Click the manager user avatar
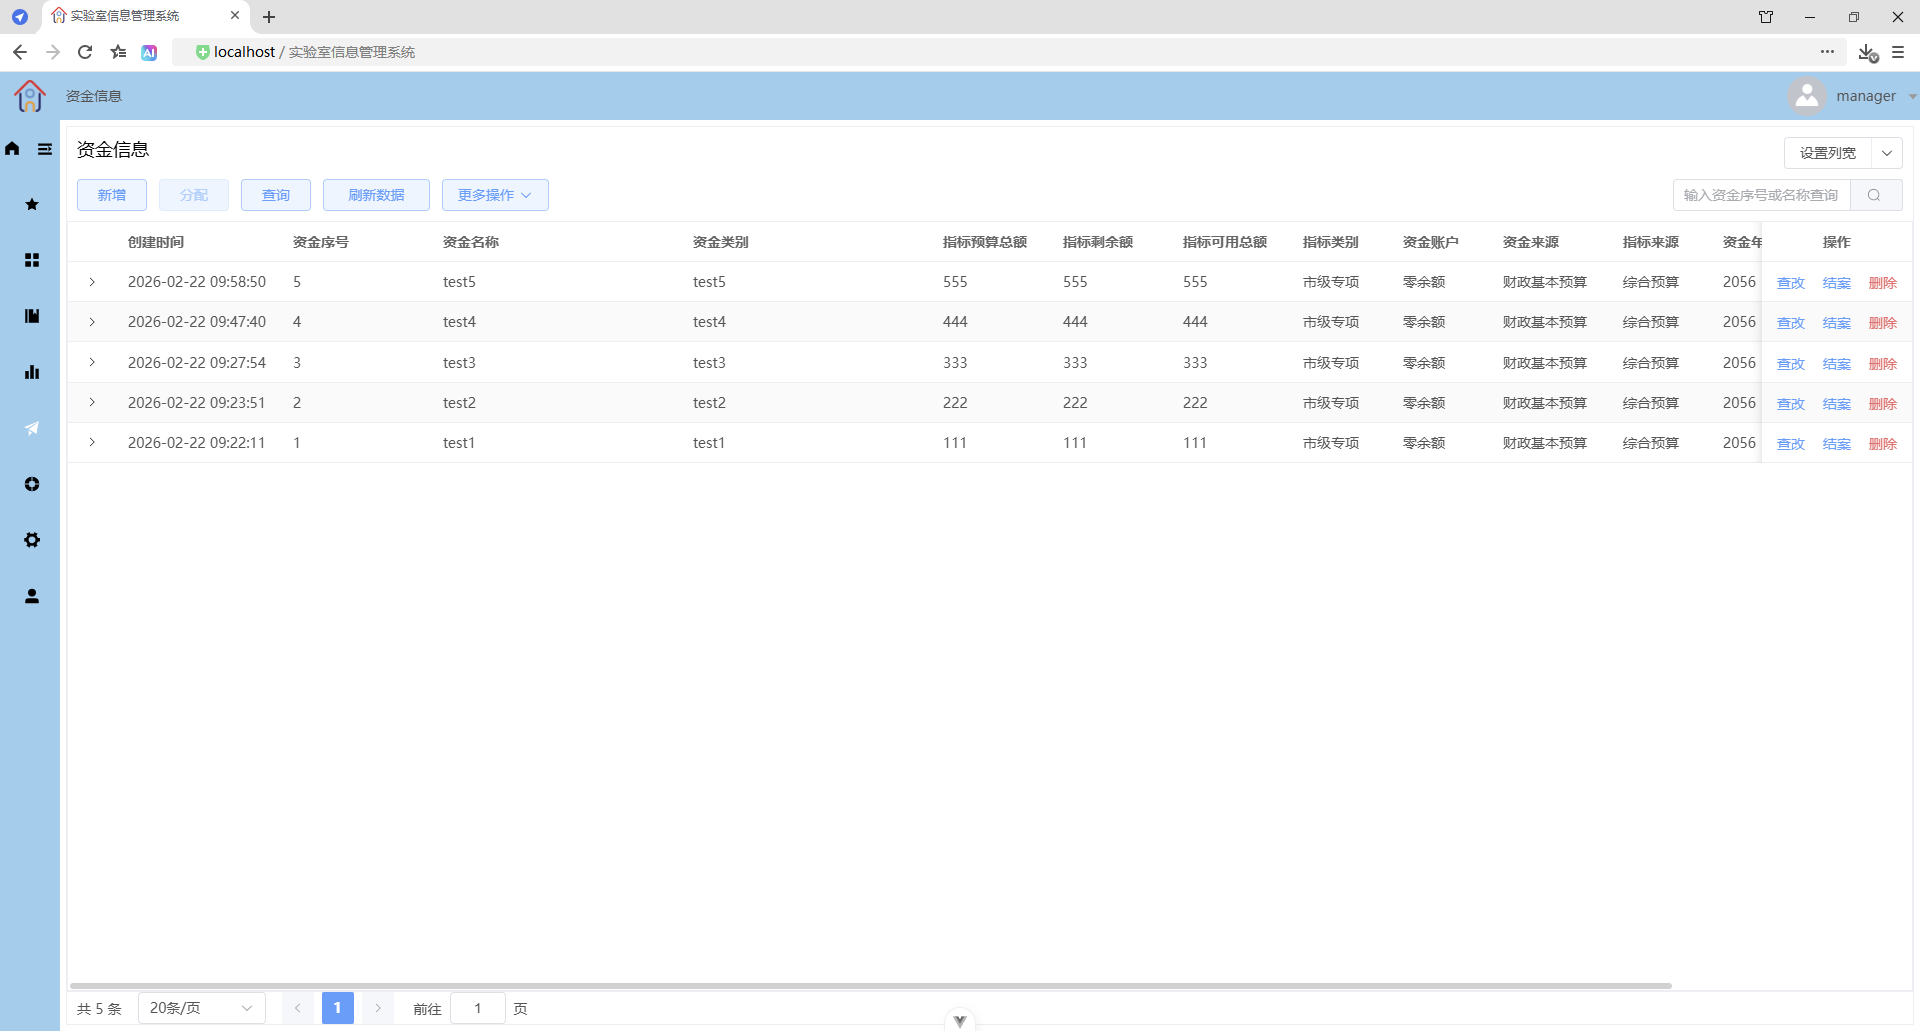The height and width of the screenshot is (1031, 1920). tap(1807, 96)
